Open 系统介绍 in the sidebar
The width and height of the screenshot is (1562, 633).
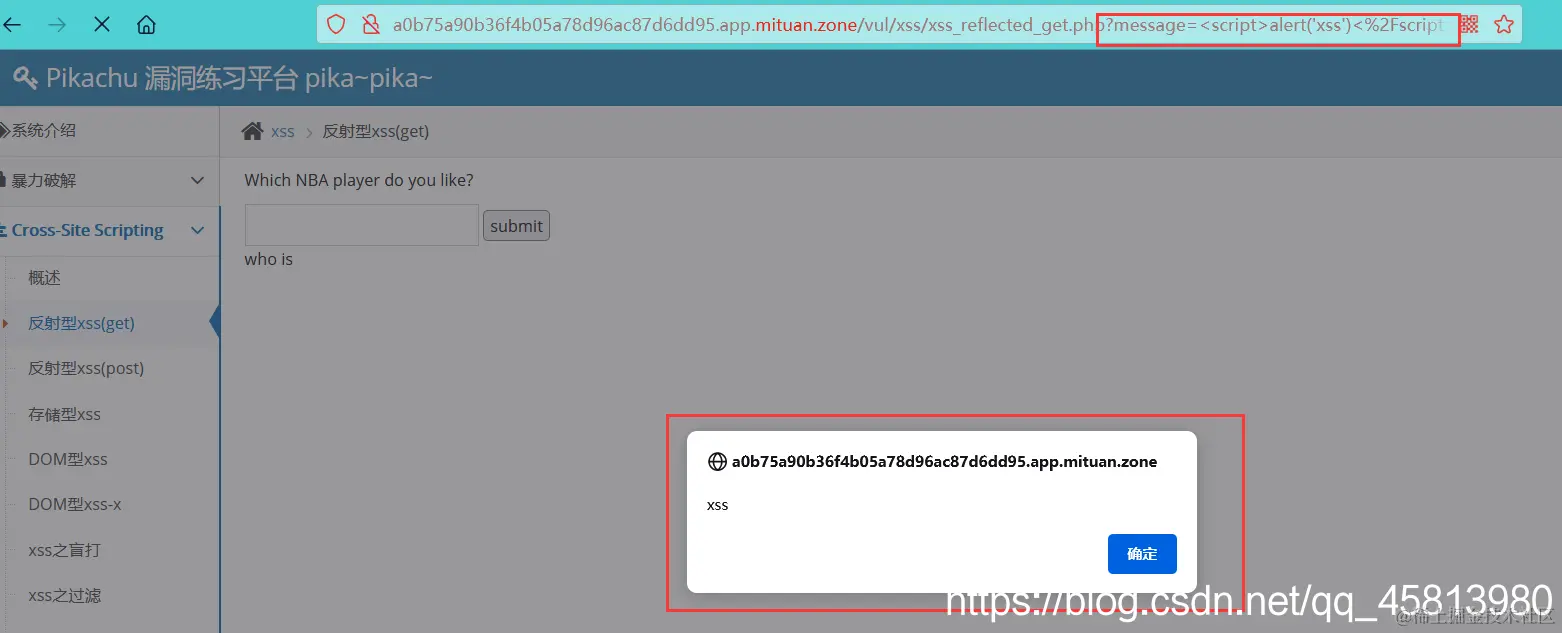[x=110, y=131]
